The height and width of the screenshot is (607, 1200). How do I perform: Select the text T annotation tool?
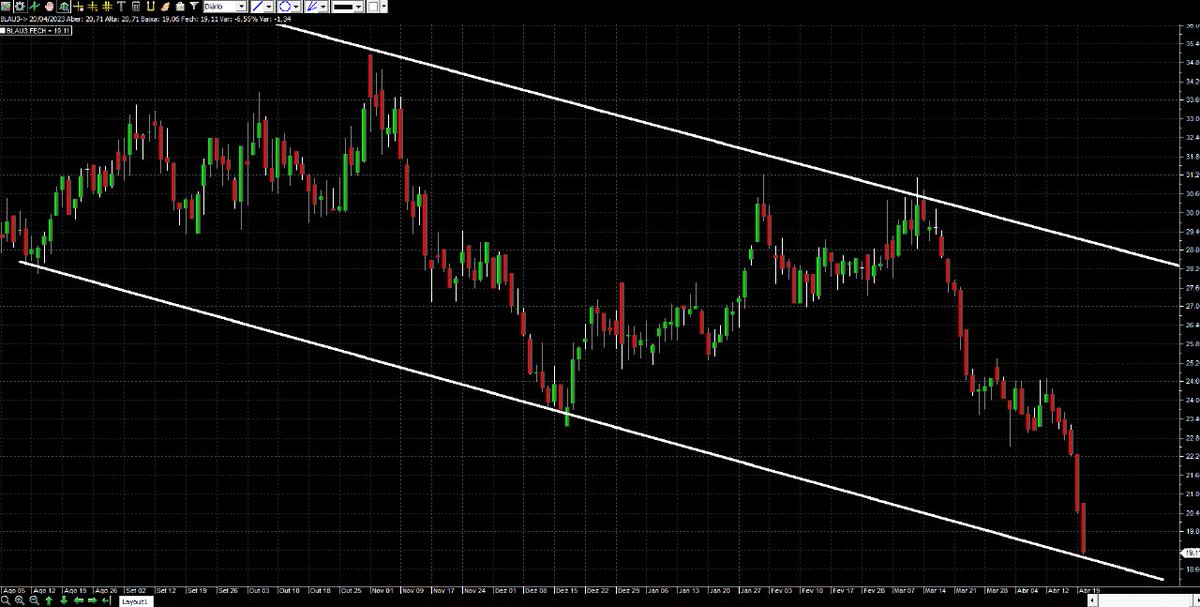coord(121,6)
